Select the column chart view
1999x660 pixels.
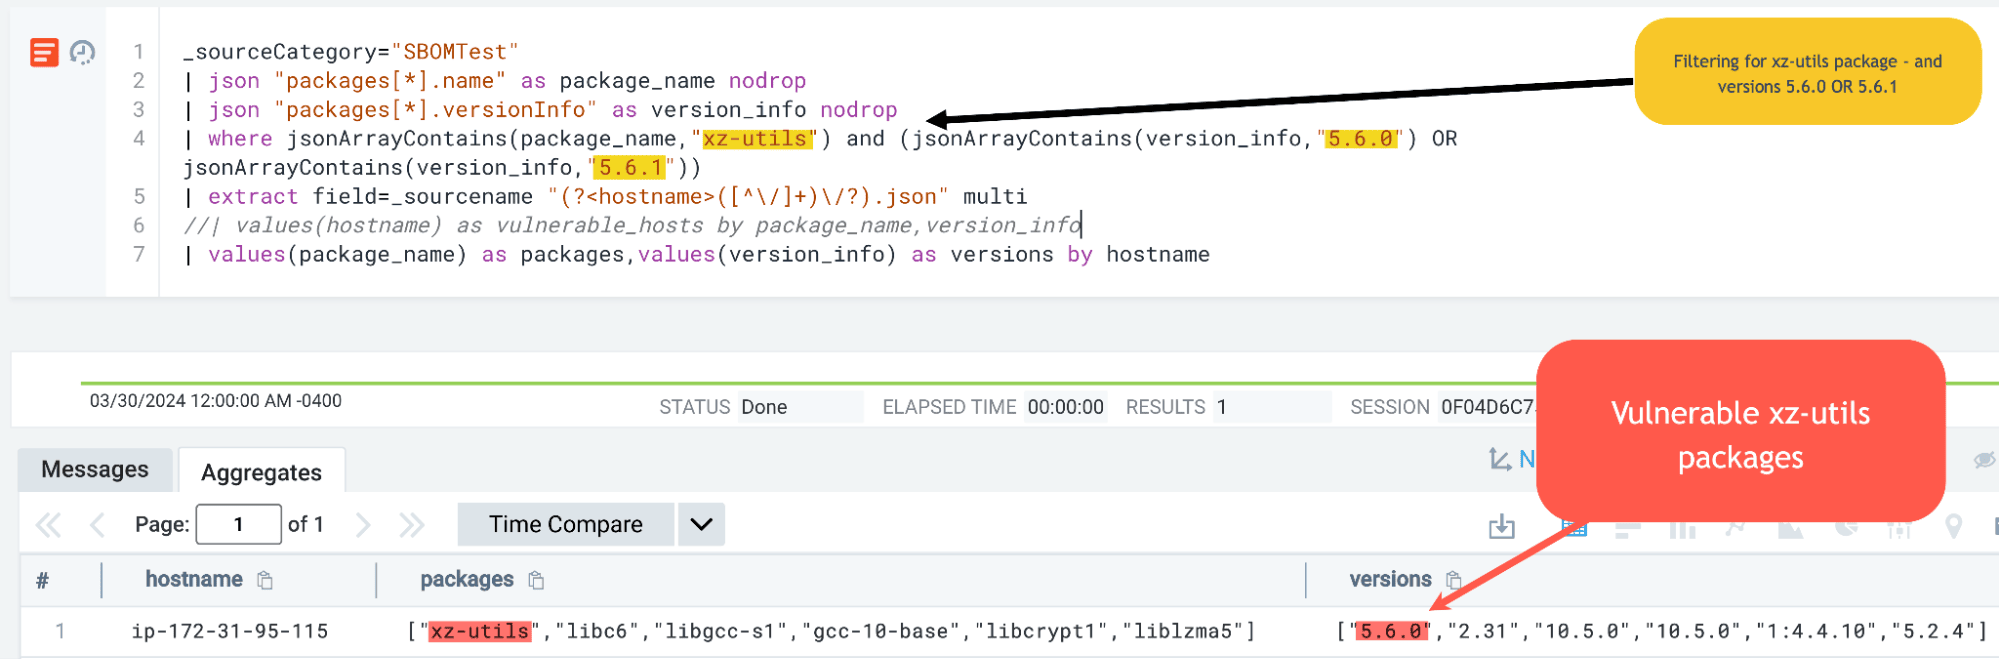tap(1683, 528)
